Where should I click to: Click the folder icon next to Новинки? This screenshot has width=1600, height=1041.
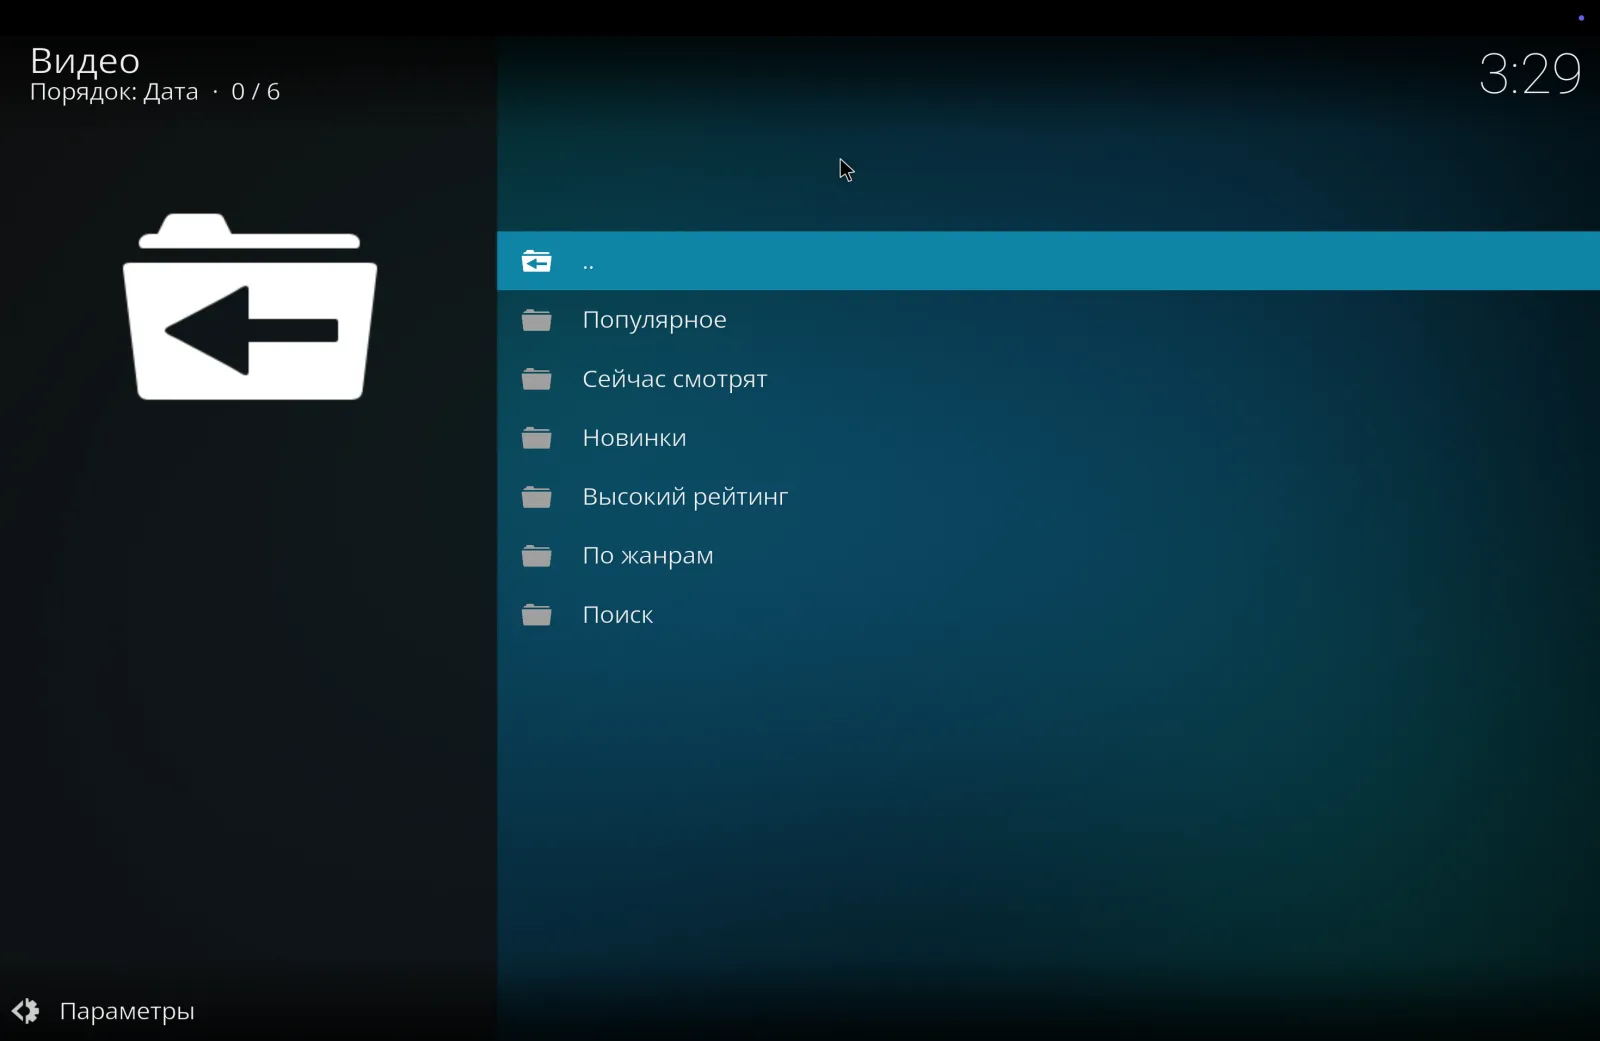click(x=537, y=438)
